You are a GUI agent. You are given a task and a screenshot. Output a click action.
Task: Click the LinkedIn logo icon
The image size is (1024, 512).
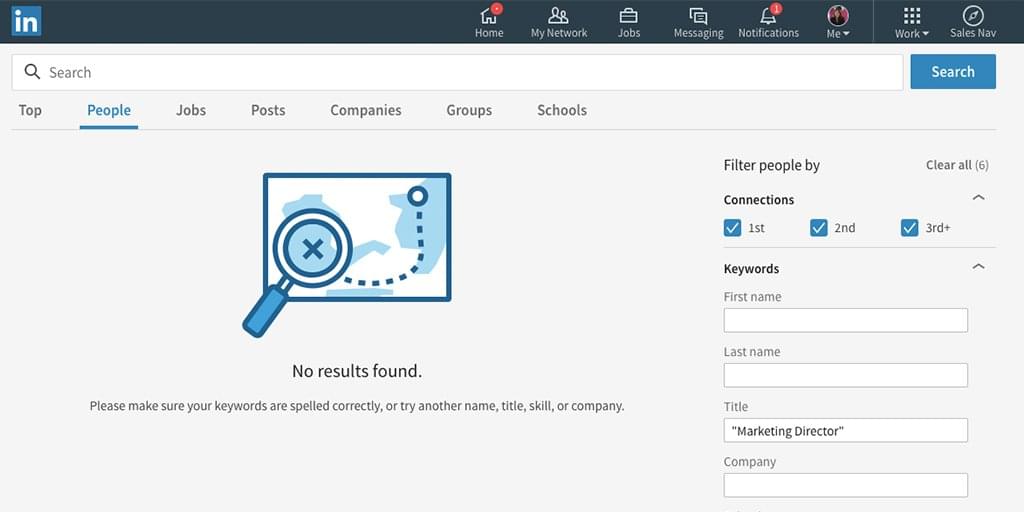click(26, 21)
